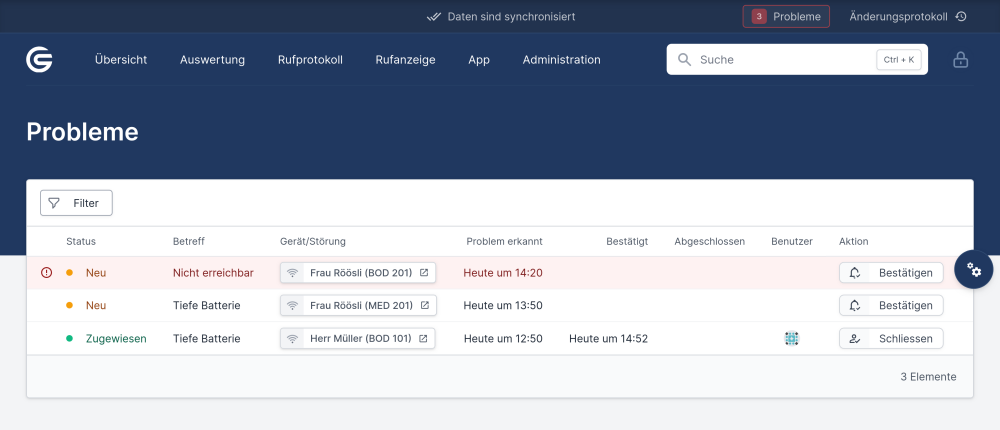Sort by Problem erkannt column header
1000x430 pixels.
point(504,241)
